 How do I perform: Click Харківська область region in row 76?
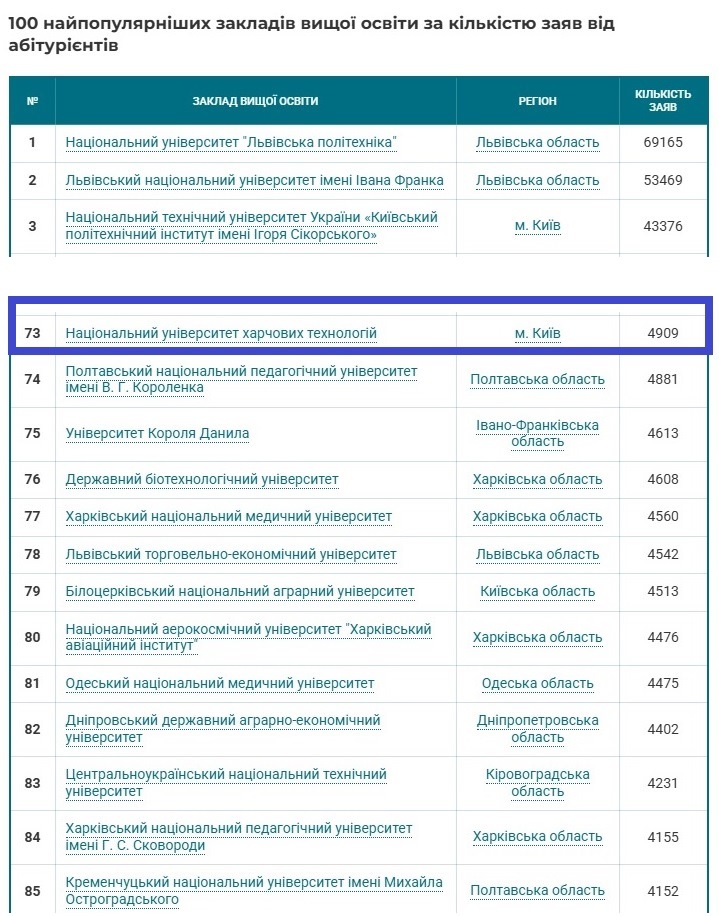point(537,480)
